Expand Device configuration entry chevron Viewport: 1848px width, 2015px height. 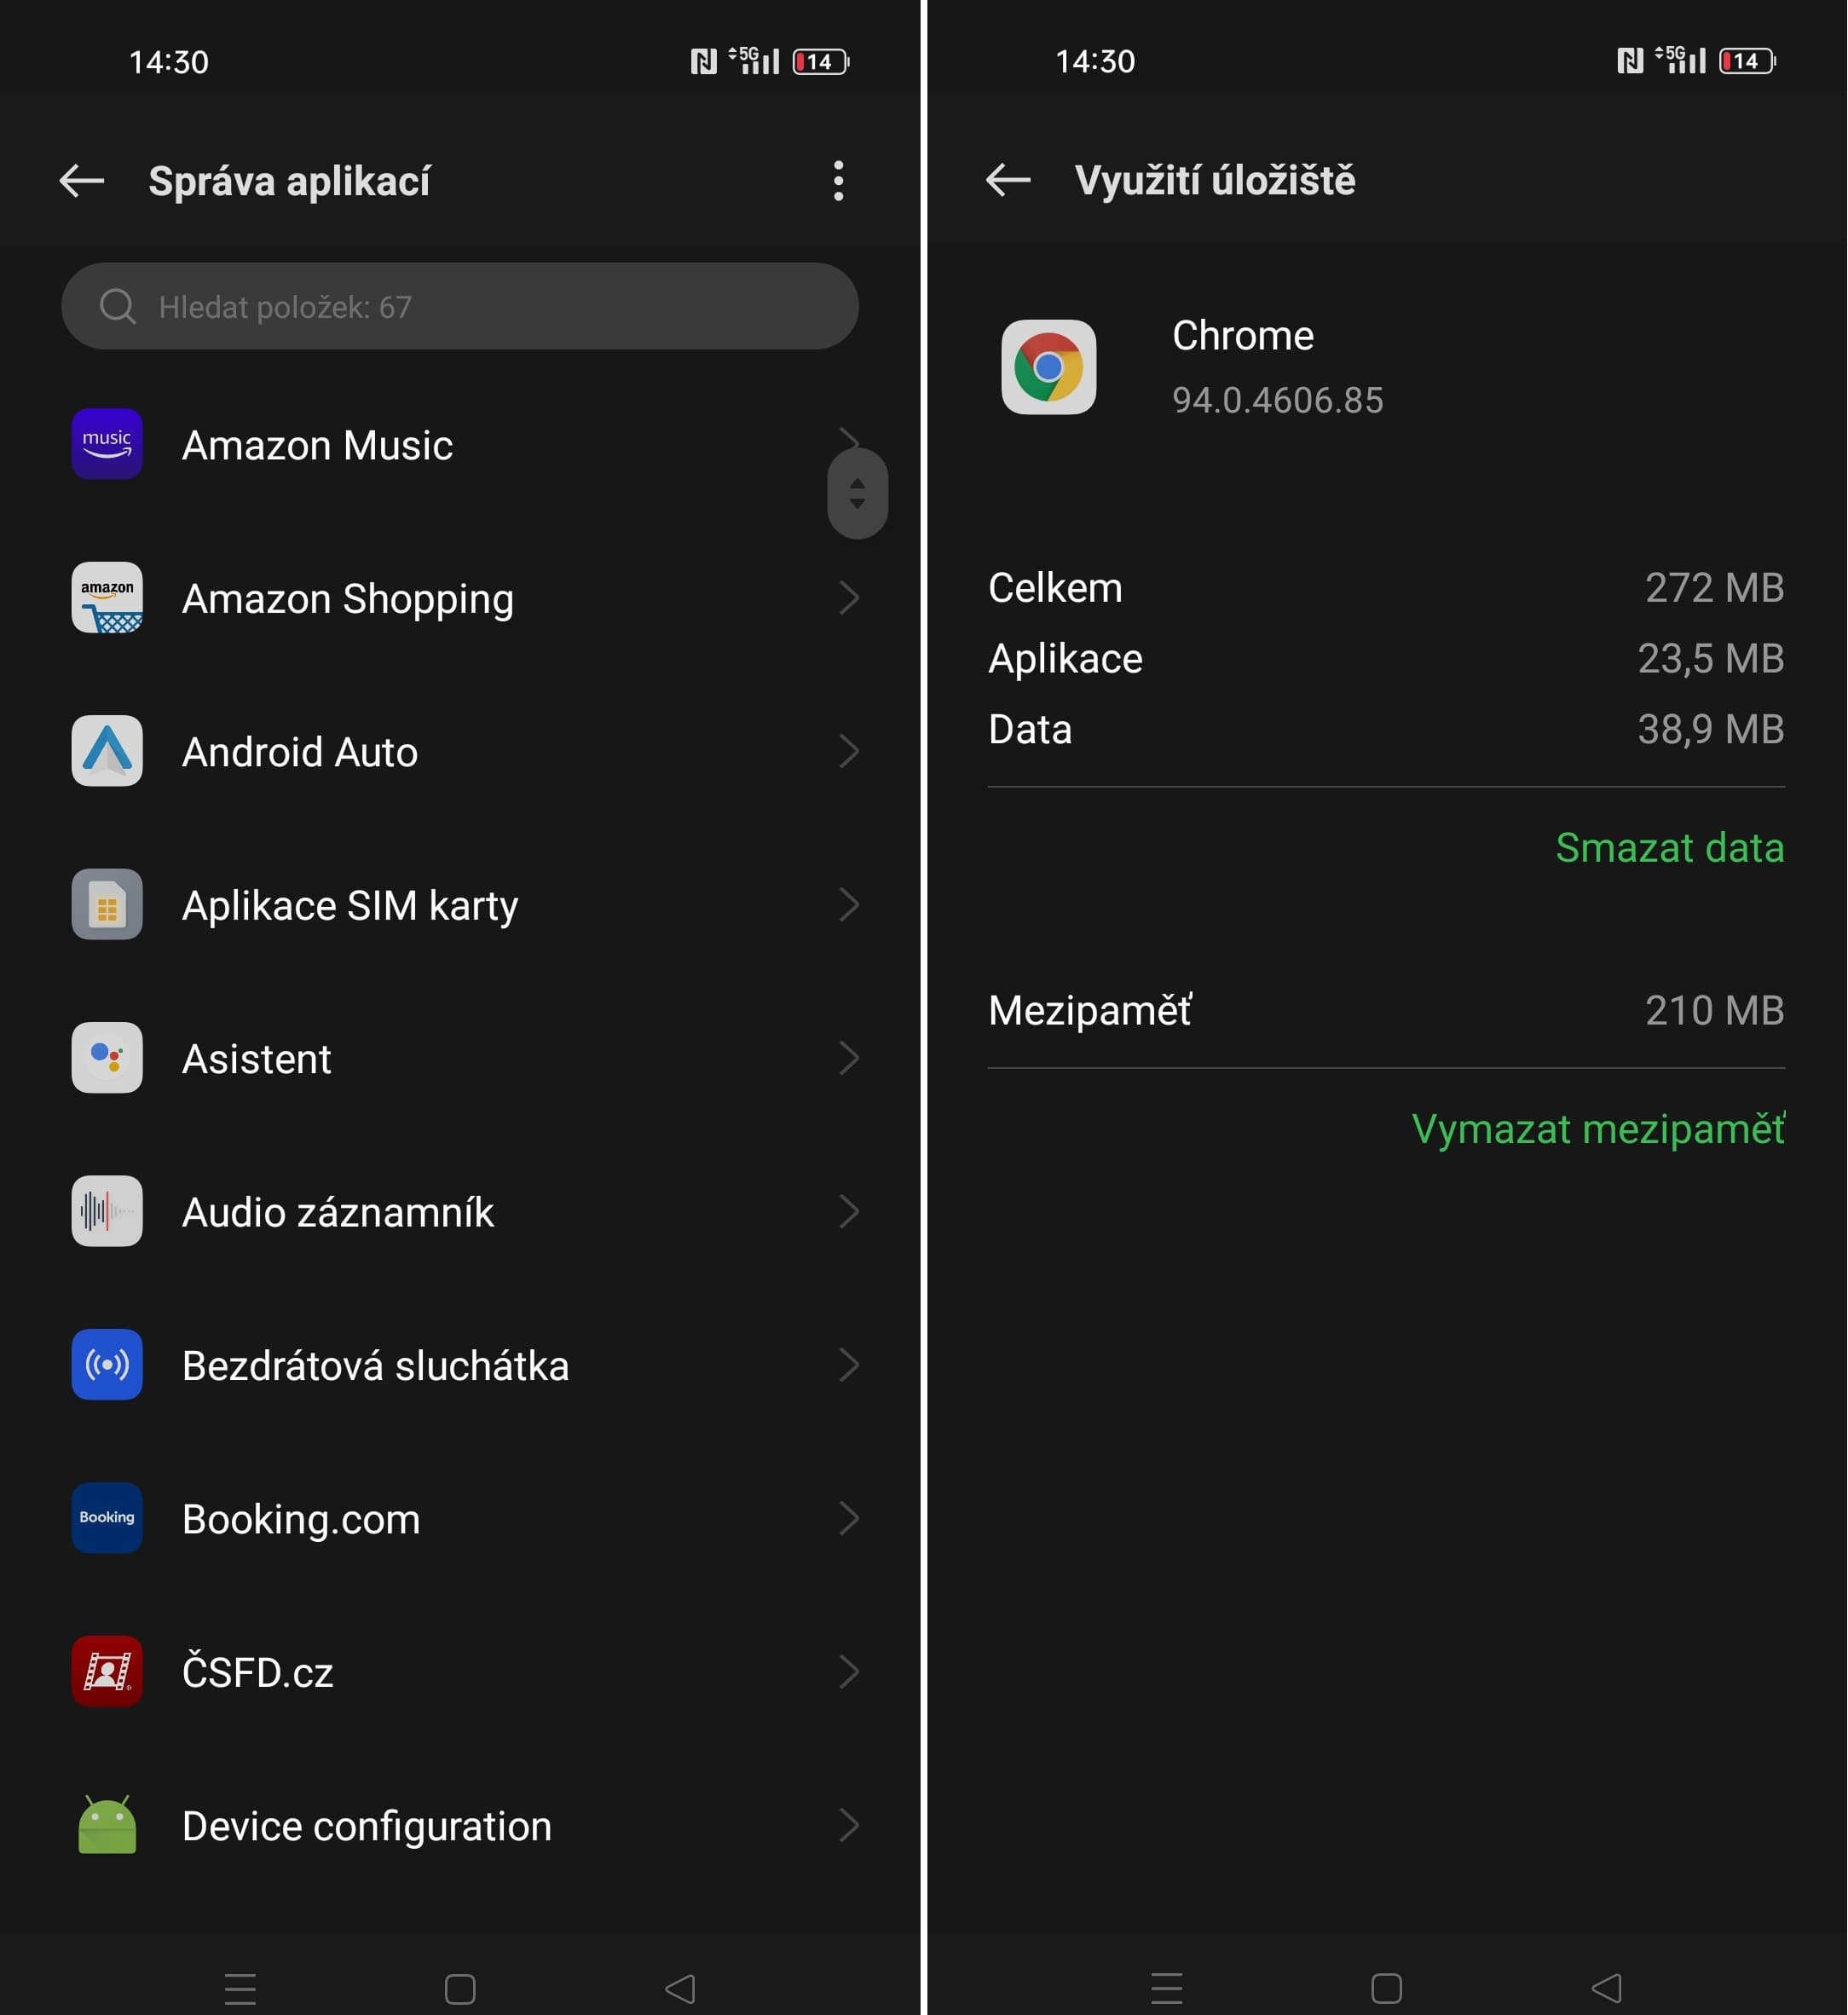pos(848,1825)
